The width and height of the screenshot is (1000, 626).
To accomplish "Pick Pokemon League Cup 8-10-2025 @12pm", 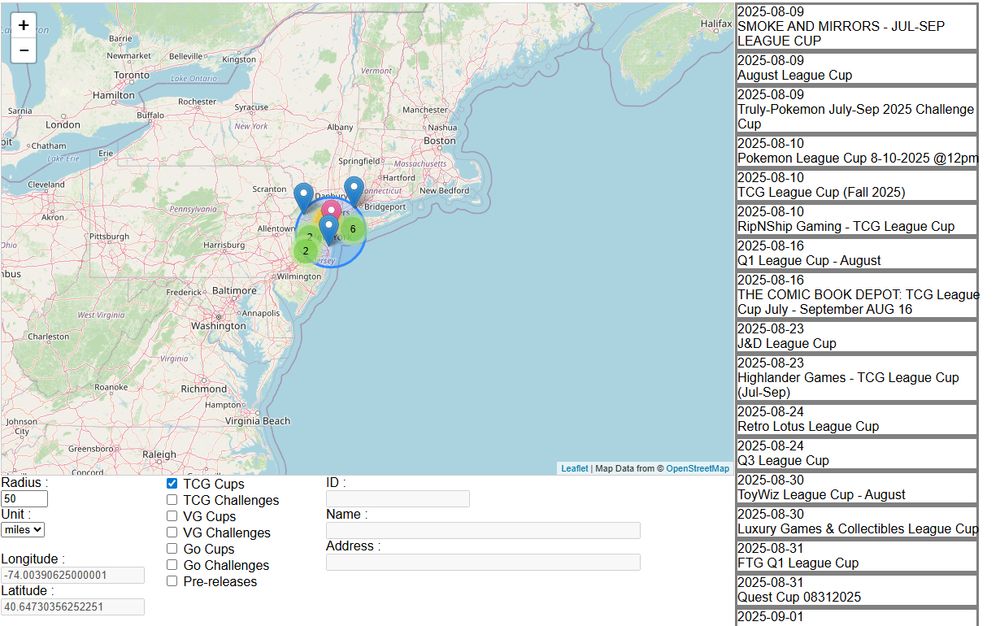I will click(857, 151).
